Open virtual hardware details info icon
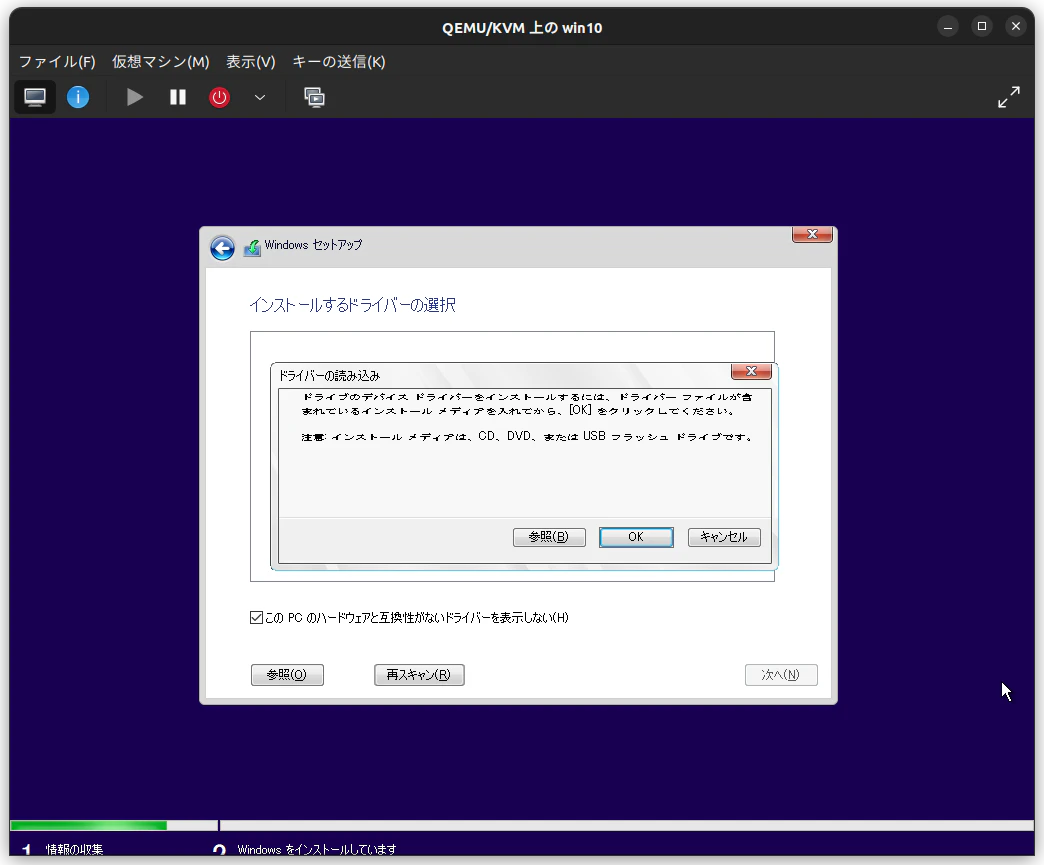 point(78,97)
